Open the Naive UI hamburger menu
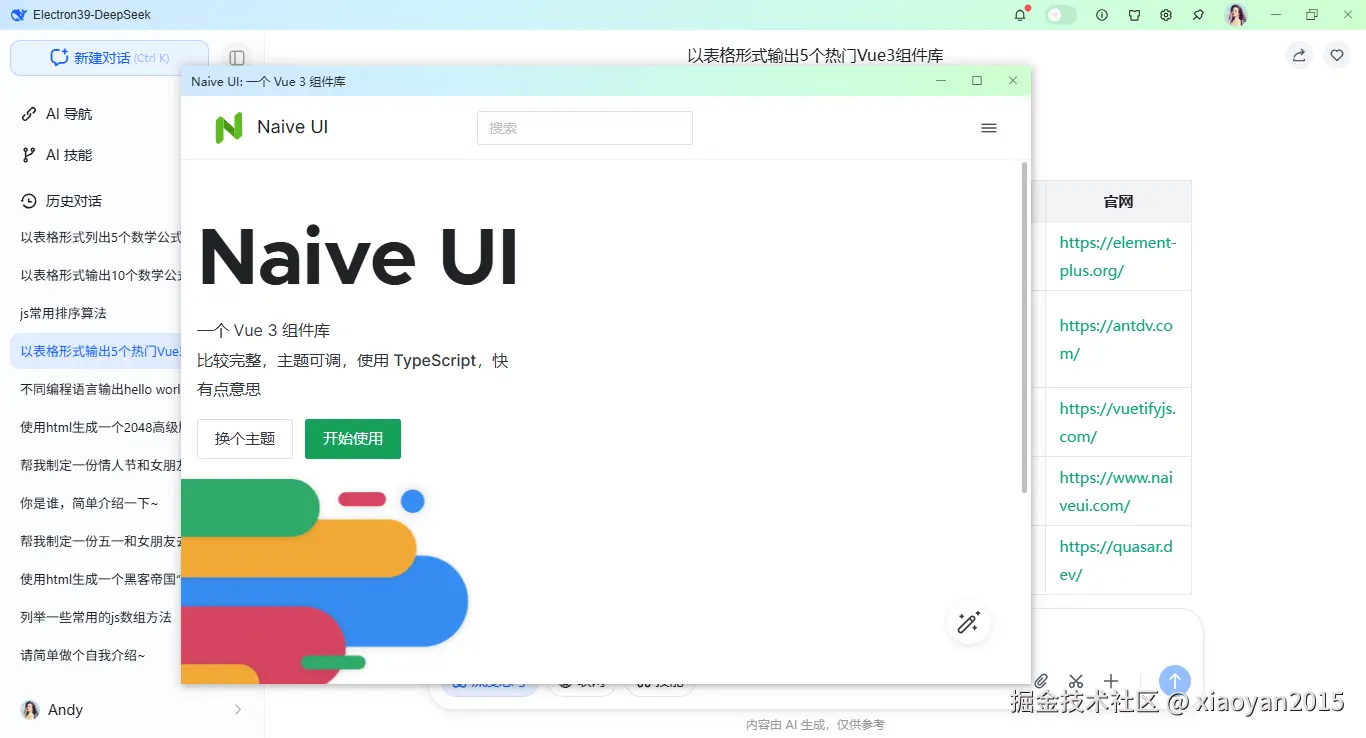Viewport: 1366px width, 738px height. coord(989,128)
